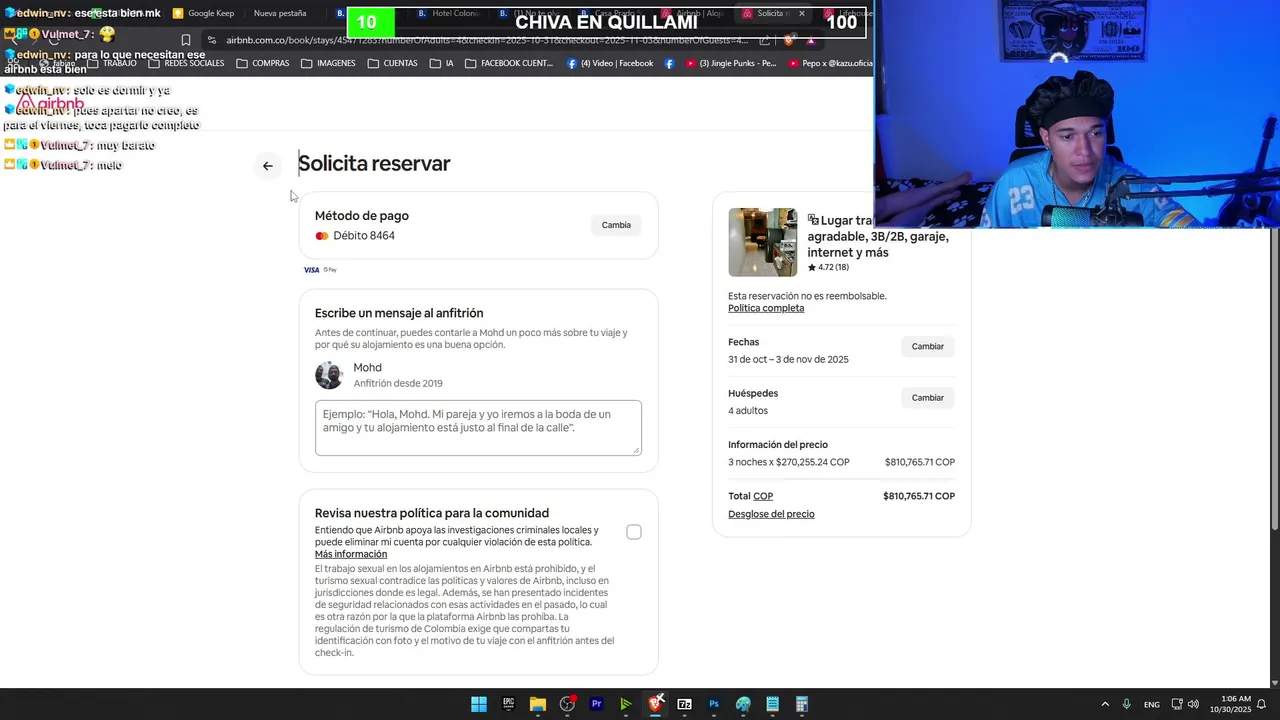Go back with the arrow beside Solicita reservar

click(267, 166)
